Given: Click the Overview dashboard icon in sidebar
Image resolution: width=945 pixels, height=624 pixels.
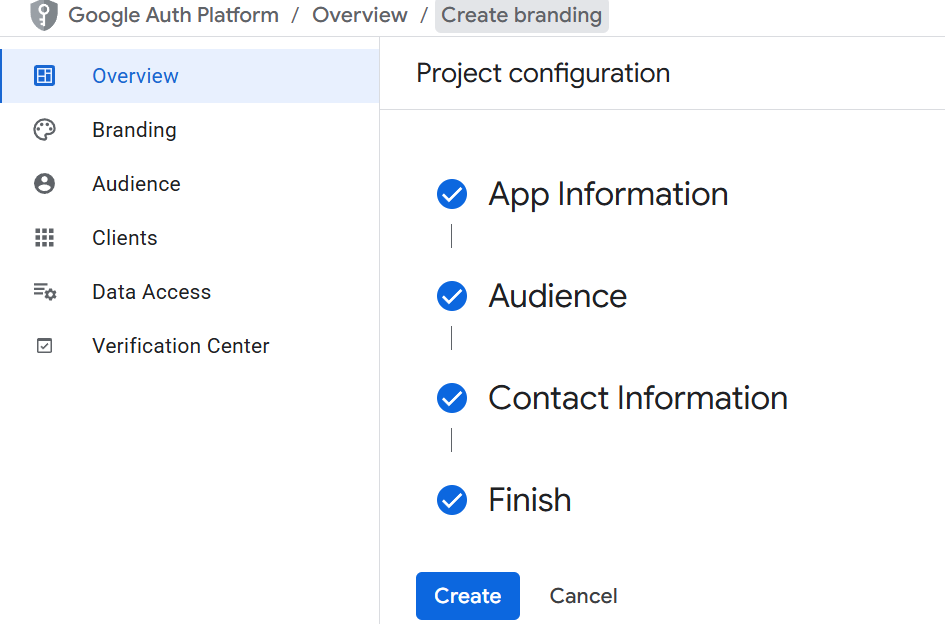Looking at the screenshot, I should [44, 76].
